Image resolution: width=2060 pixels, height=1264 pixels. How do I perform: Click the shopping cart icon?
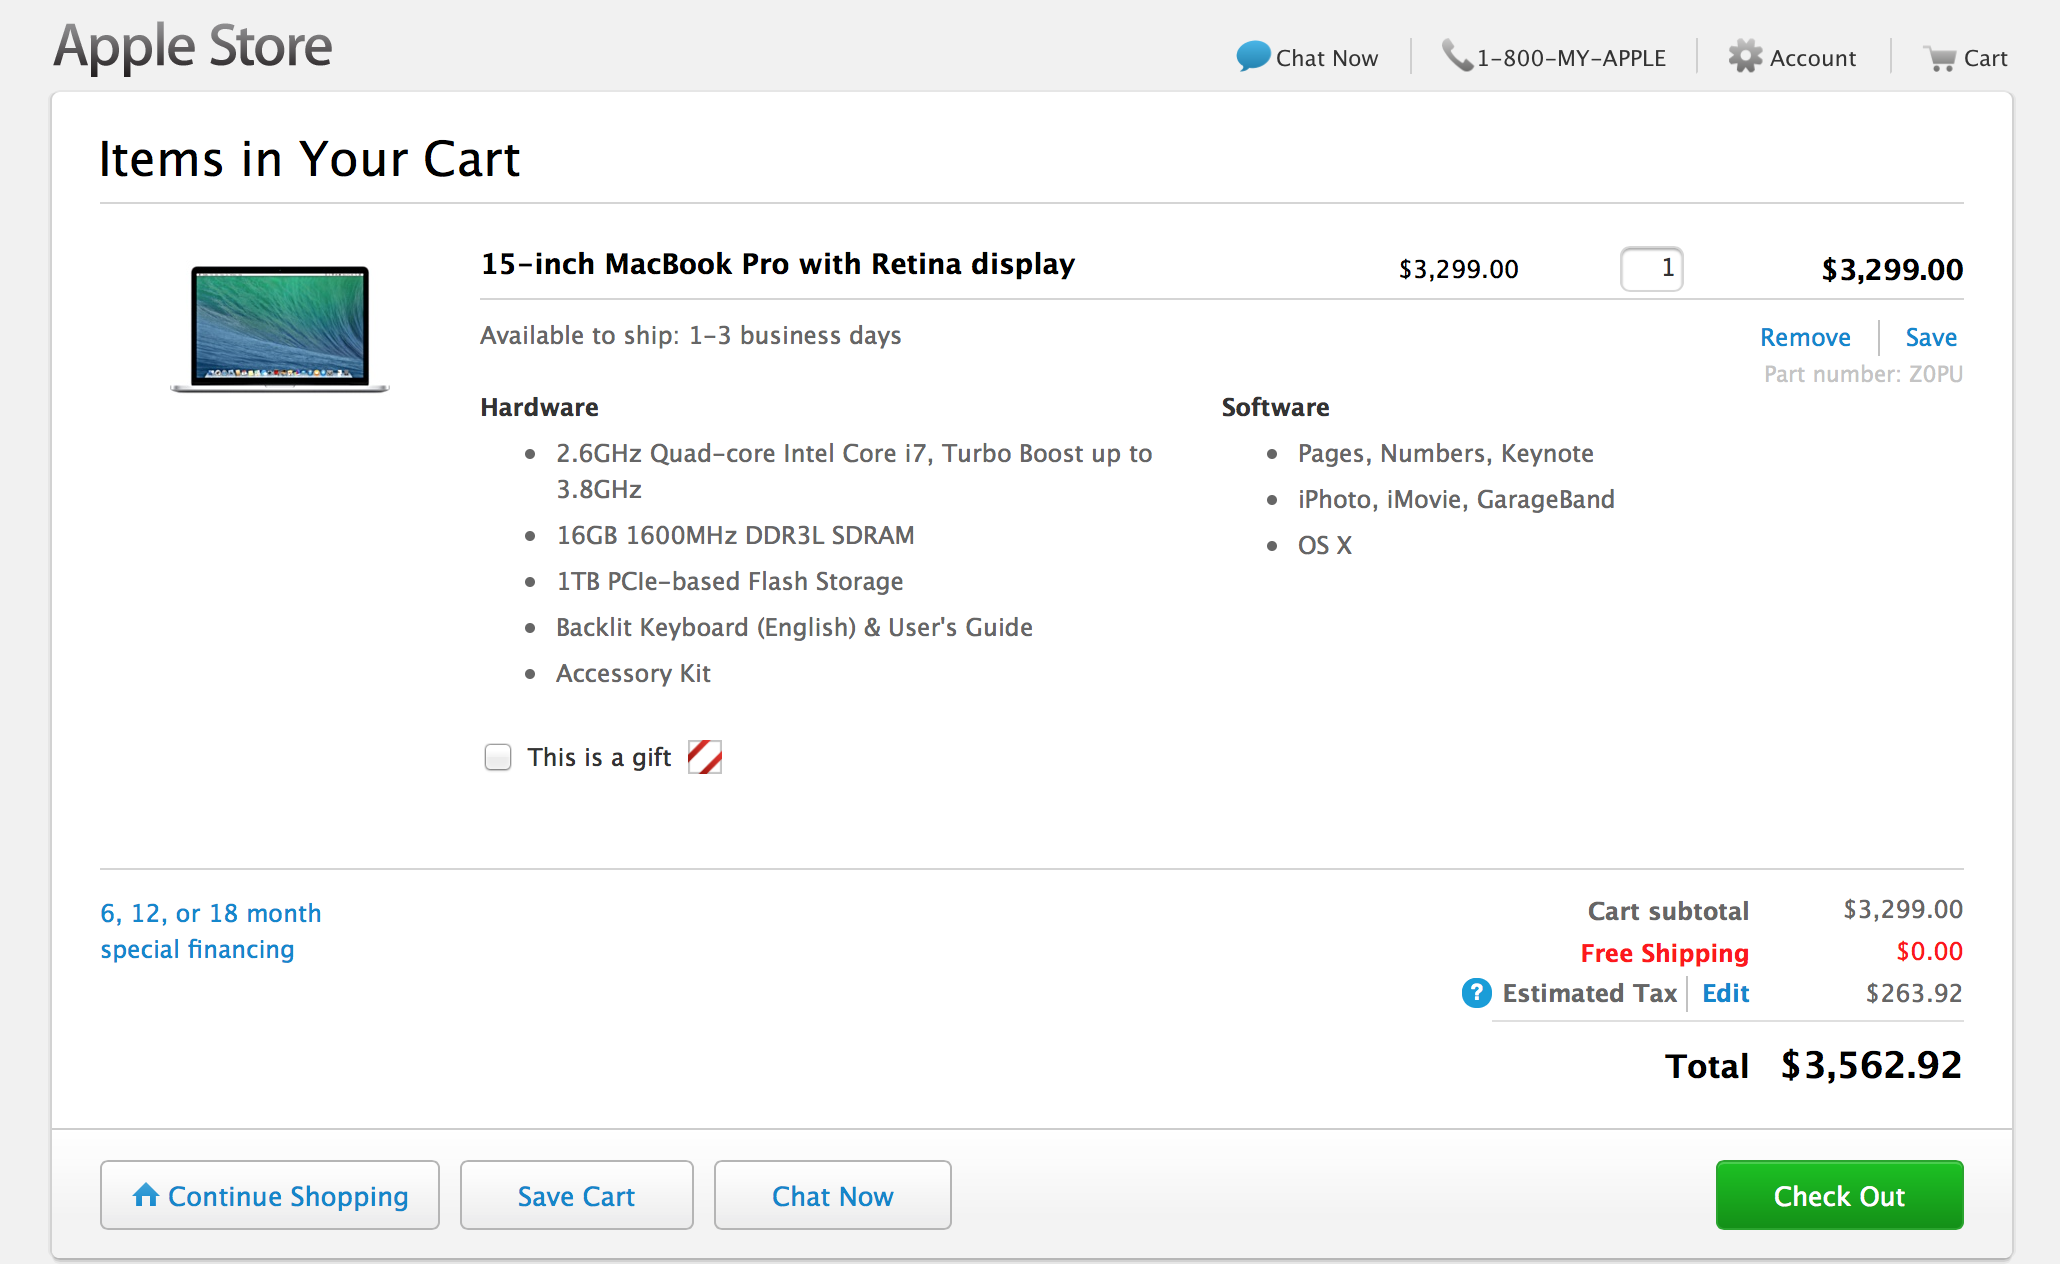tap(1939, 59)
